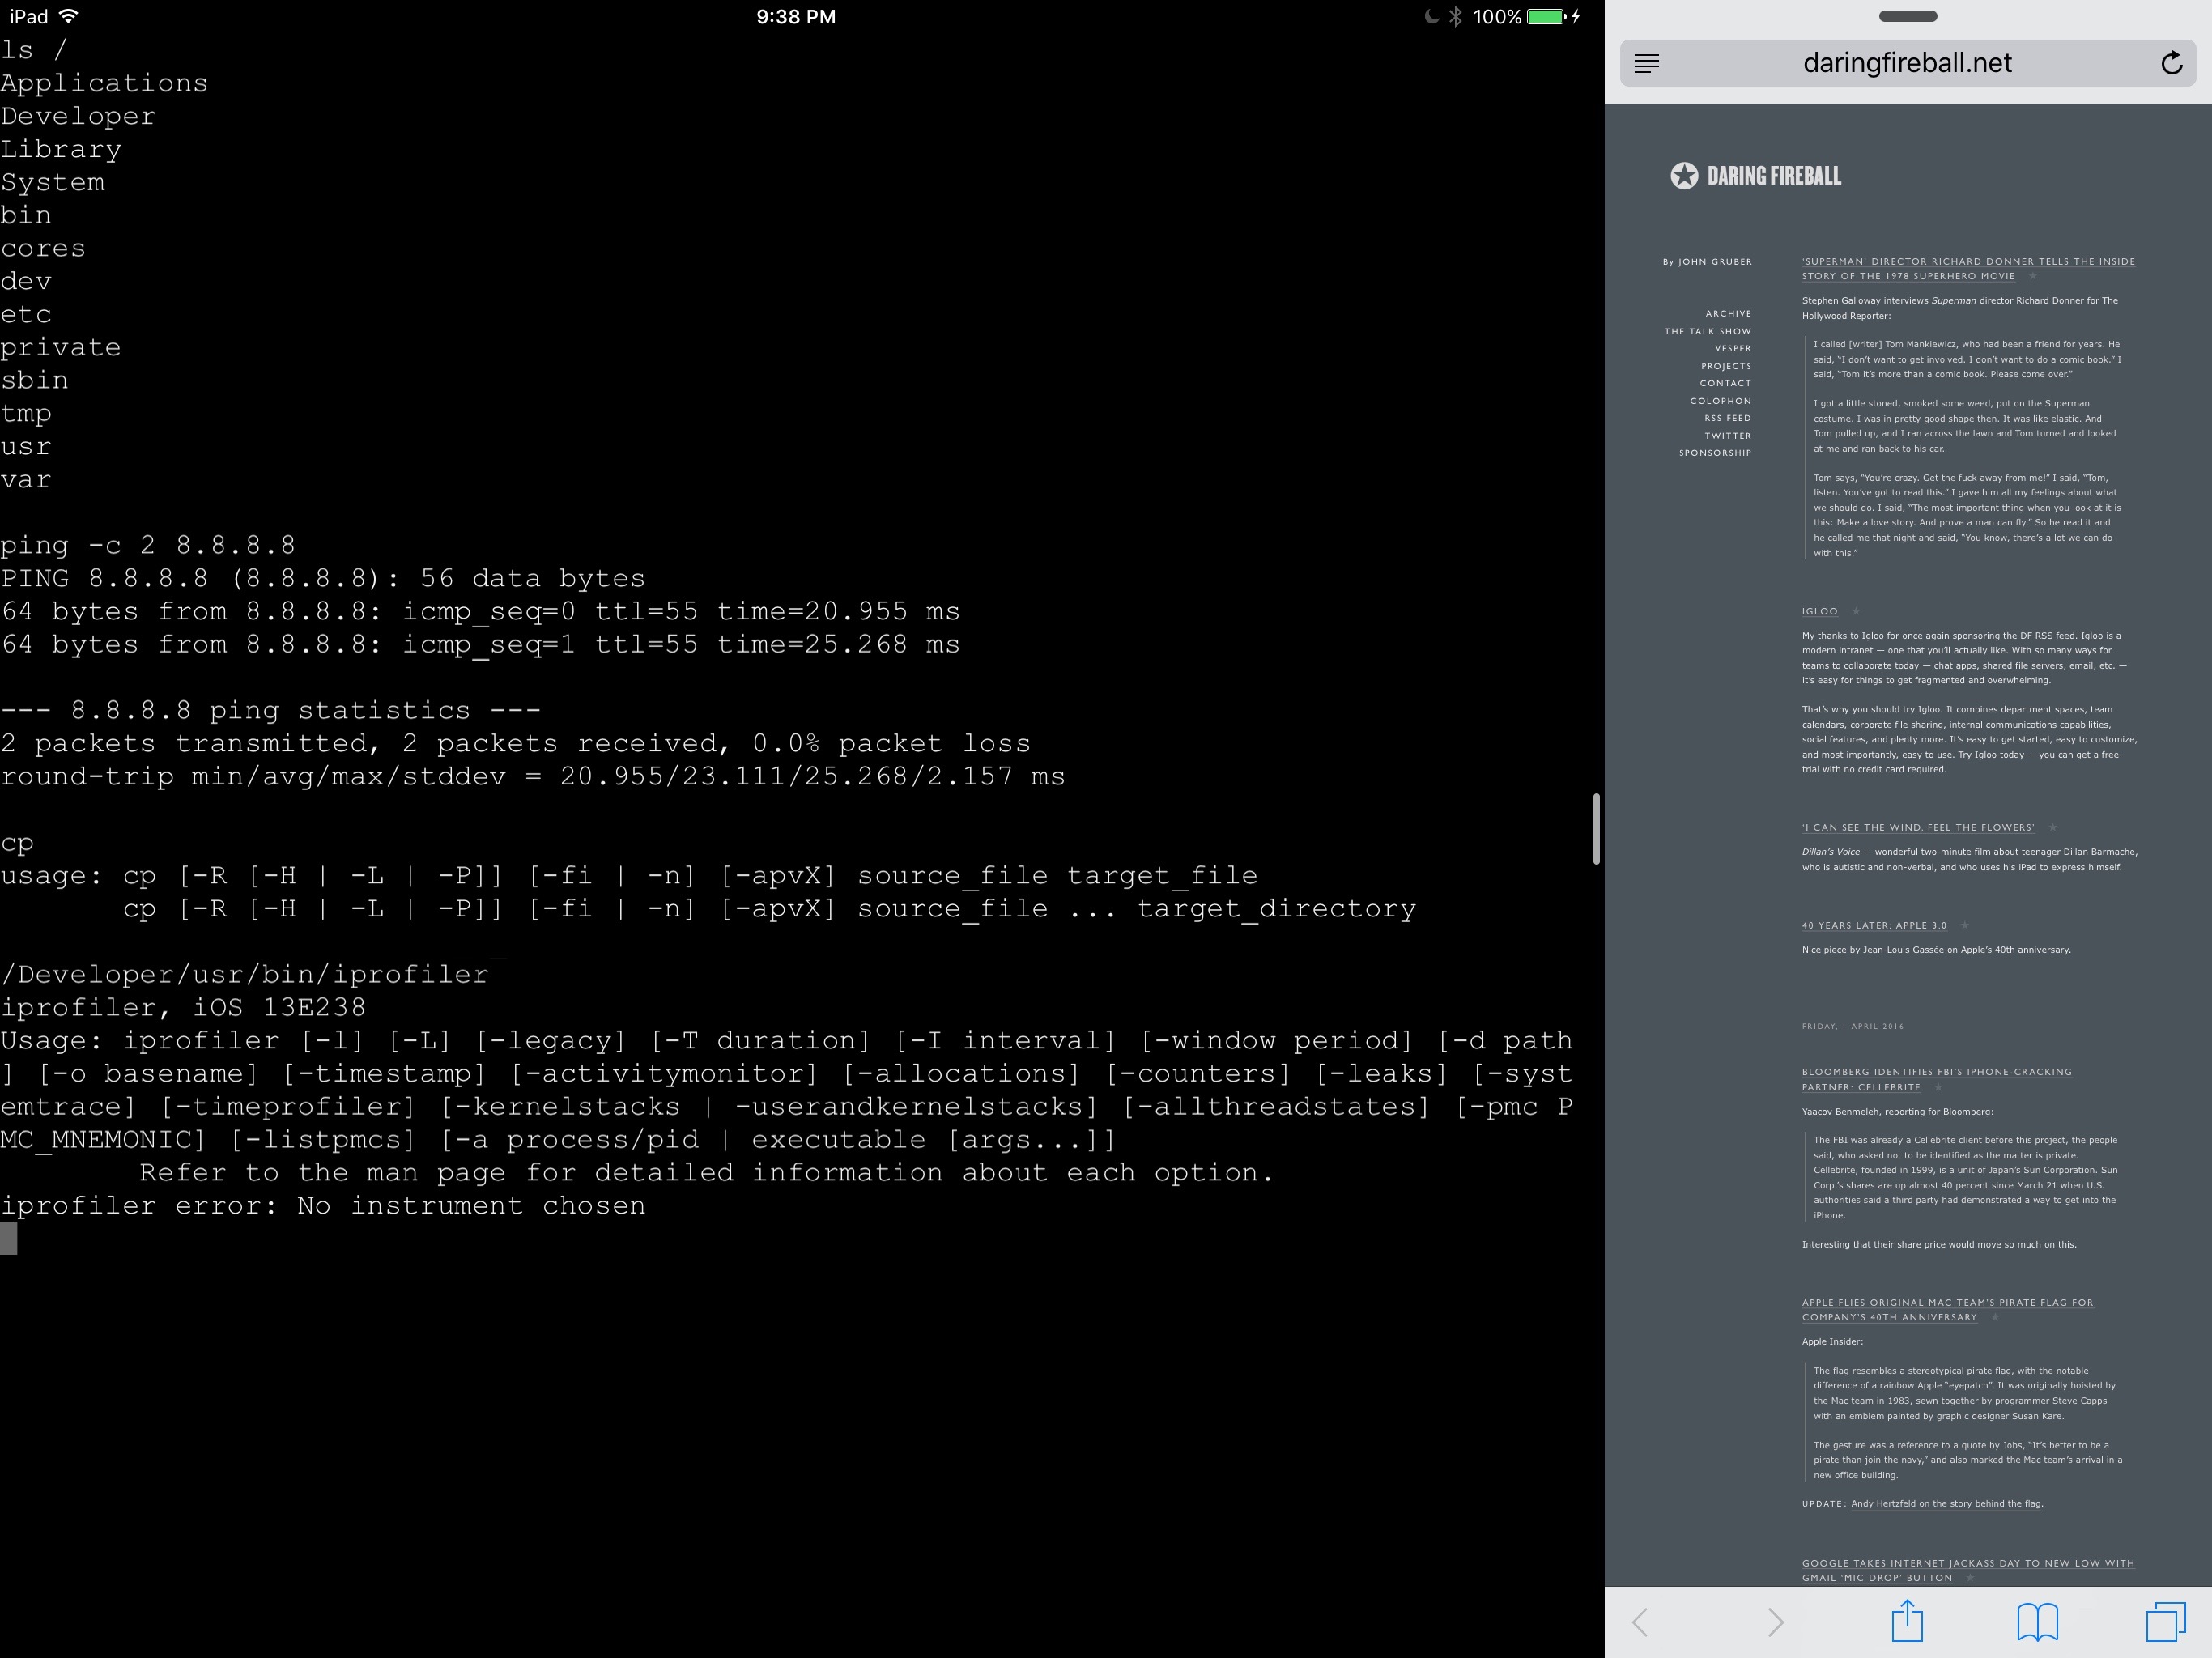Open the RSS Feed sidebar link

click(1727, 418)
